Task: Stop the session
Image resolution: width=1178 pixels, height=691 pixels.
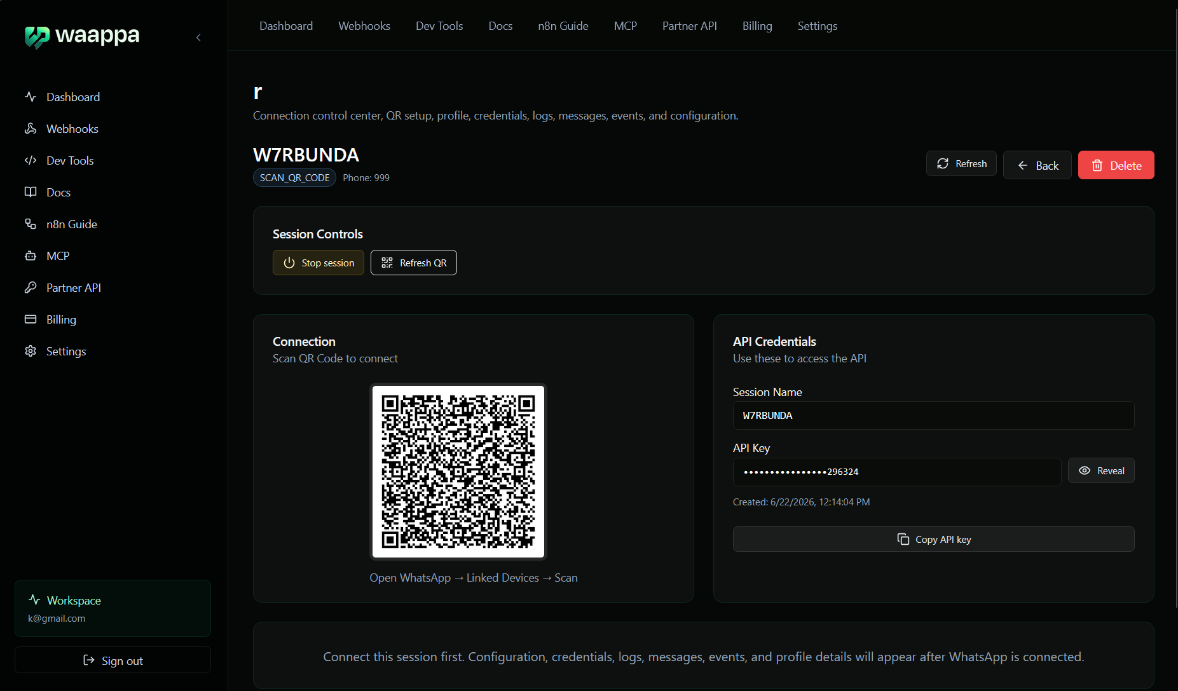Action: (x=319, y=263)
